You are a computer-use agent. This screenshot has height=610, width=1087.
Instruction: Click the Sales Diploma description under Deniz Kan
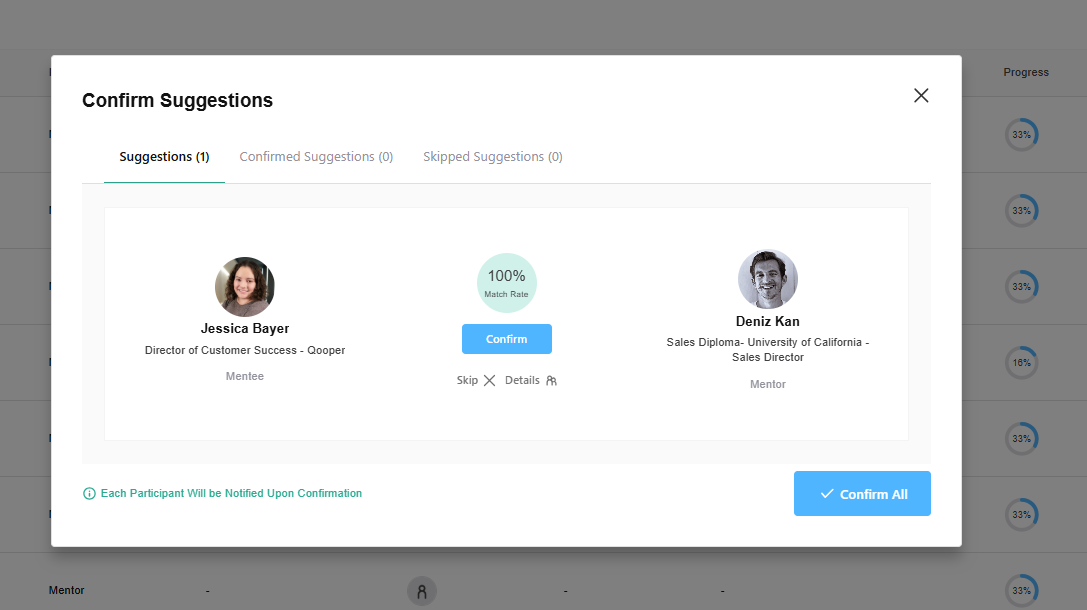click(x=767, y=350)
